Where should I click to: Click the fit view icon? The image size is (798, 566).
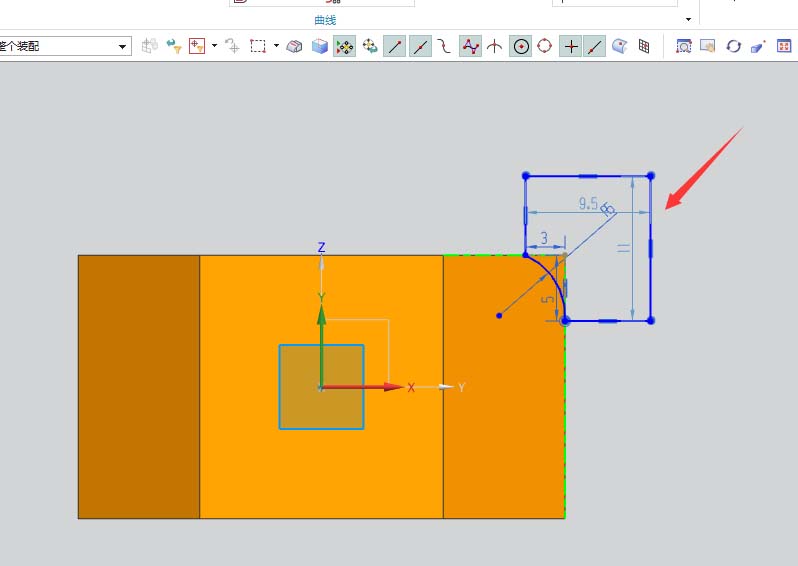(x=784, y=46)
